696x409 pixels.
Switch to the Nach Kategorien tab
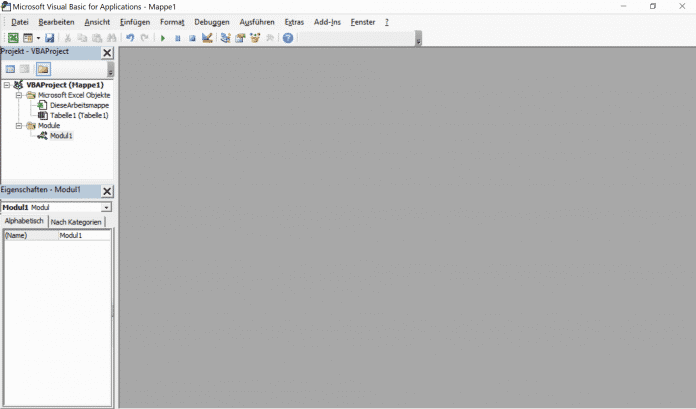coord(77,221)
